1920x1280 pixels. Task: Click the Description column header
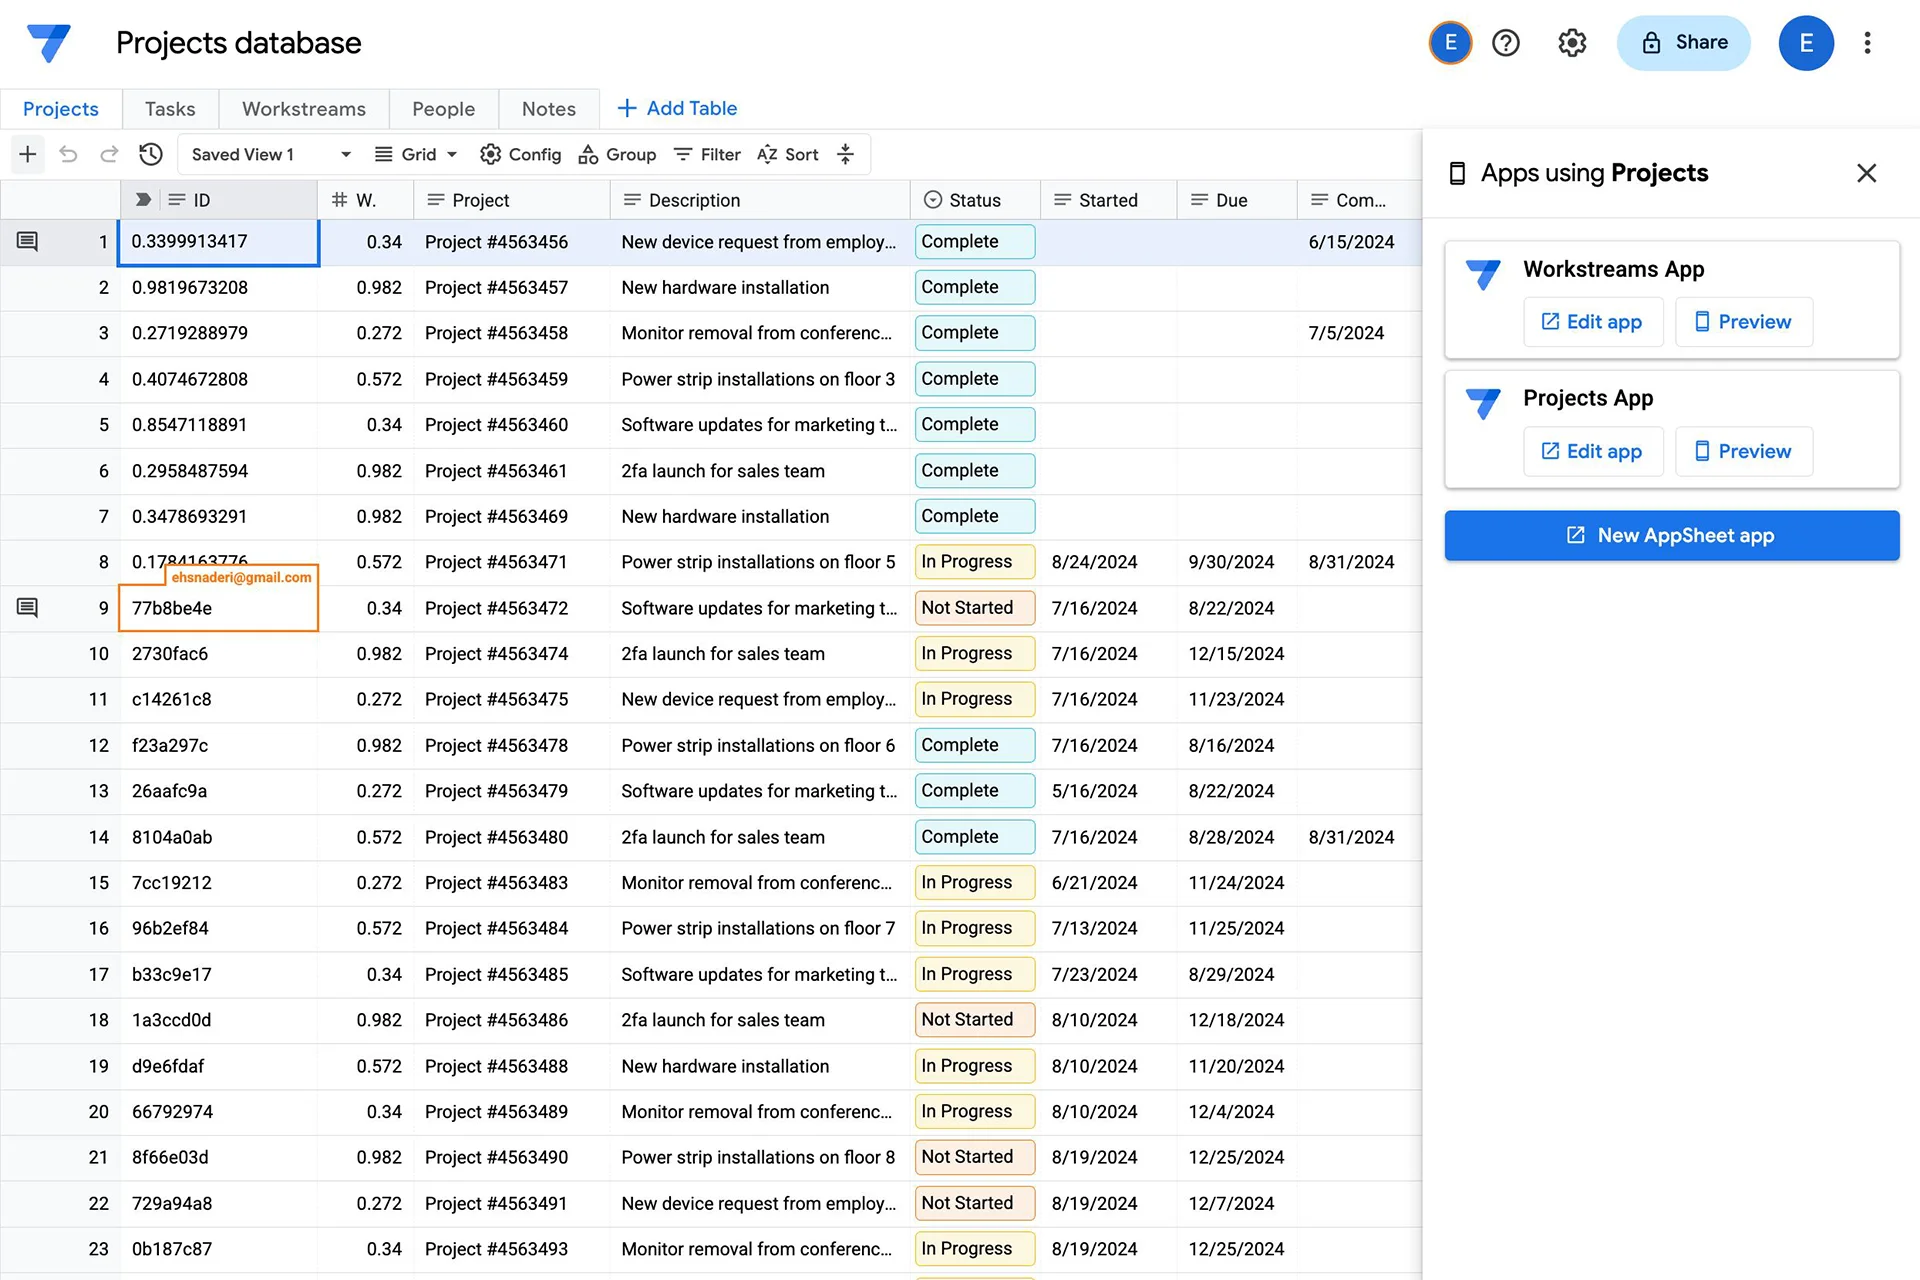(x=760, y=200)
